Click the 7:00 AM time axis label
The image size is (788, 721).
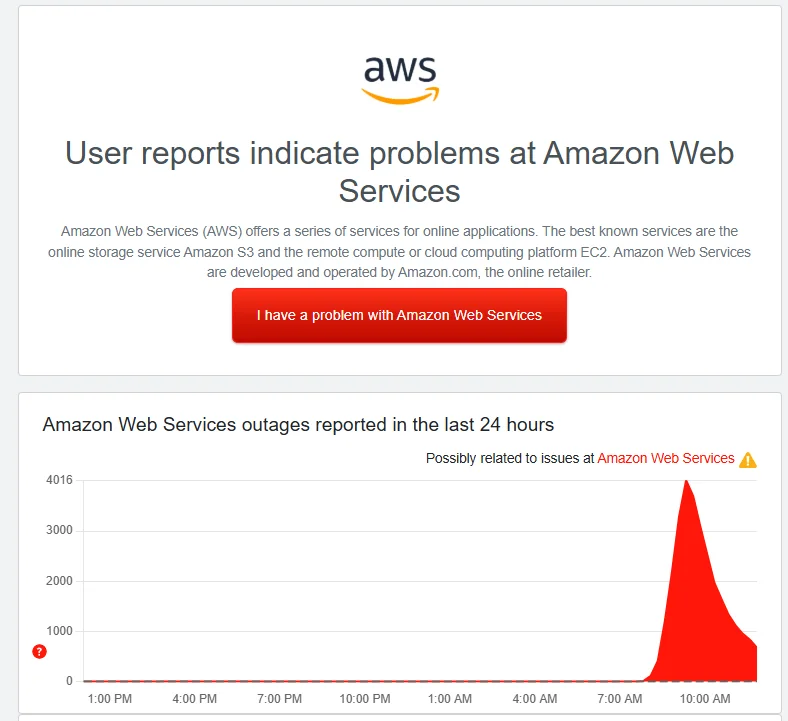click(x=620, y=699)
